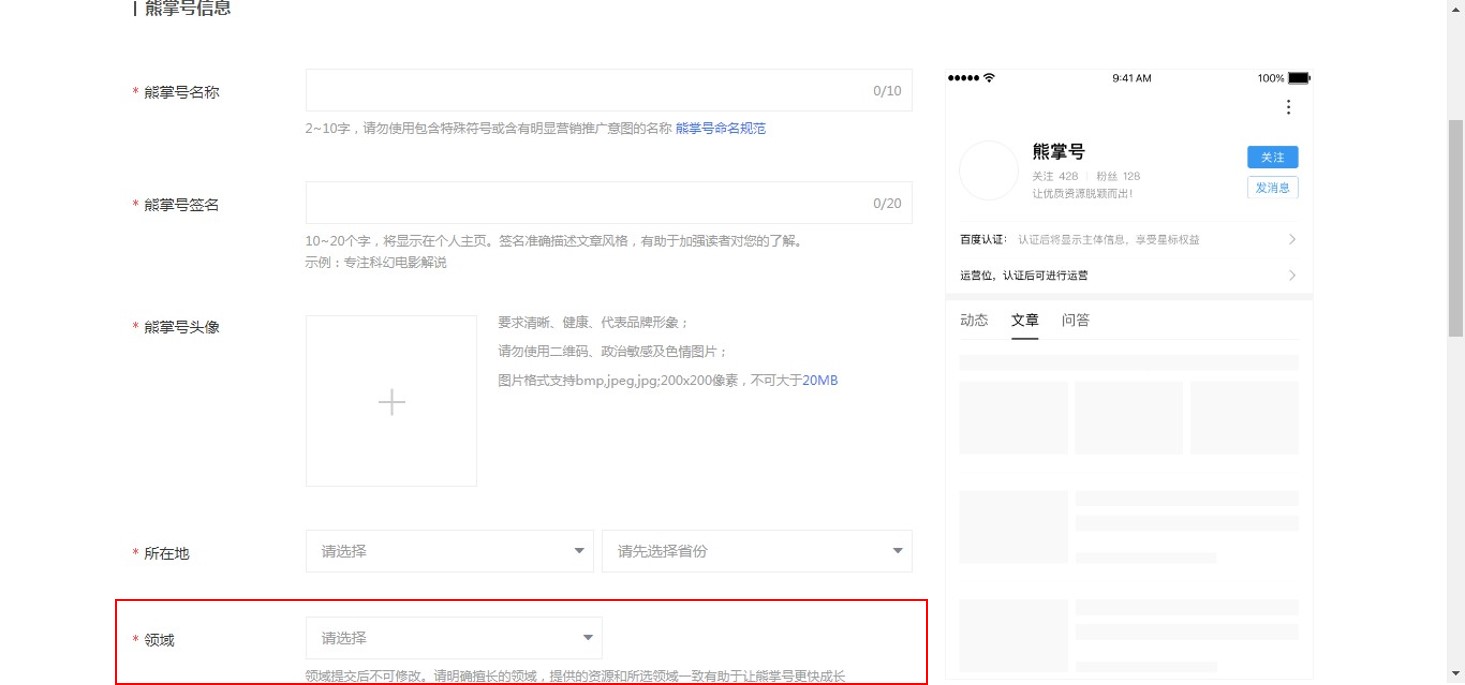Switch to the 文章 tab
The height and width of the screenshot is (685, 1465).
click(1025, 320)
